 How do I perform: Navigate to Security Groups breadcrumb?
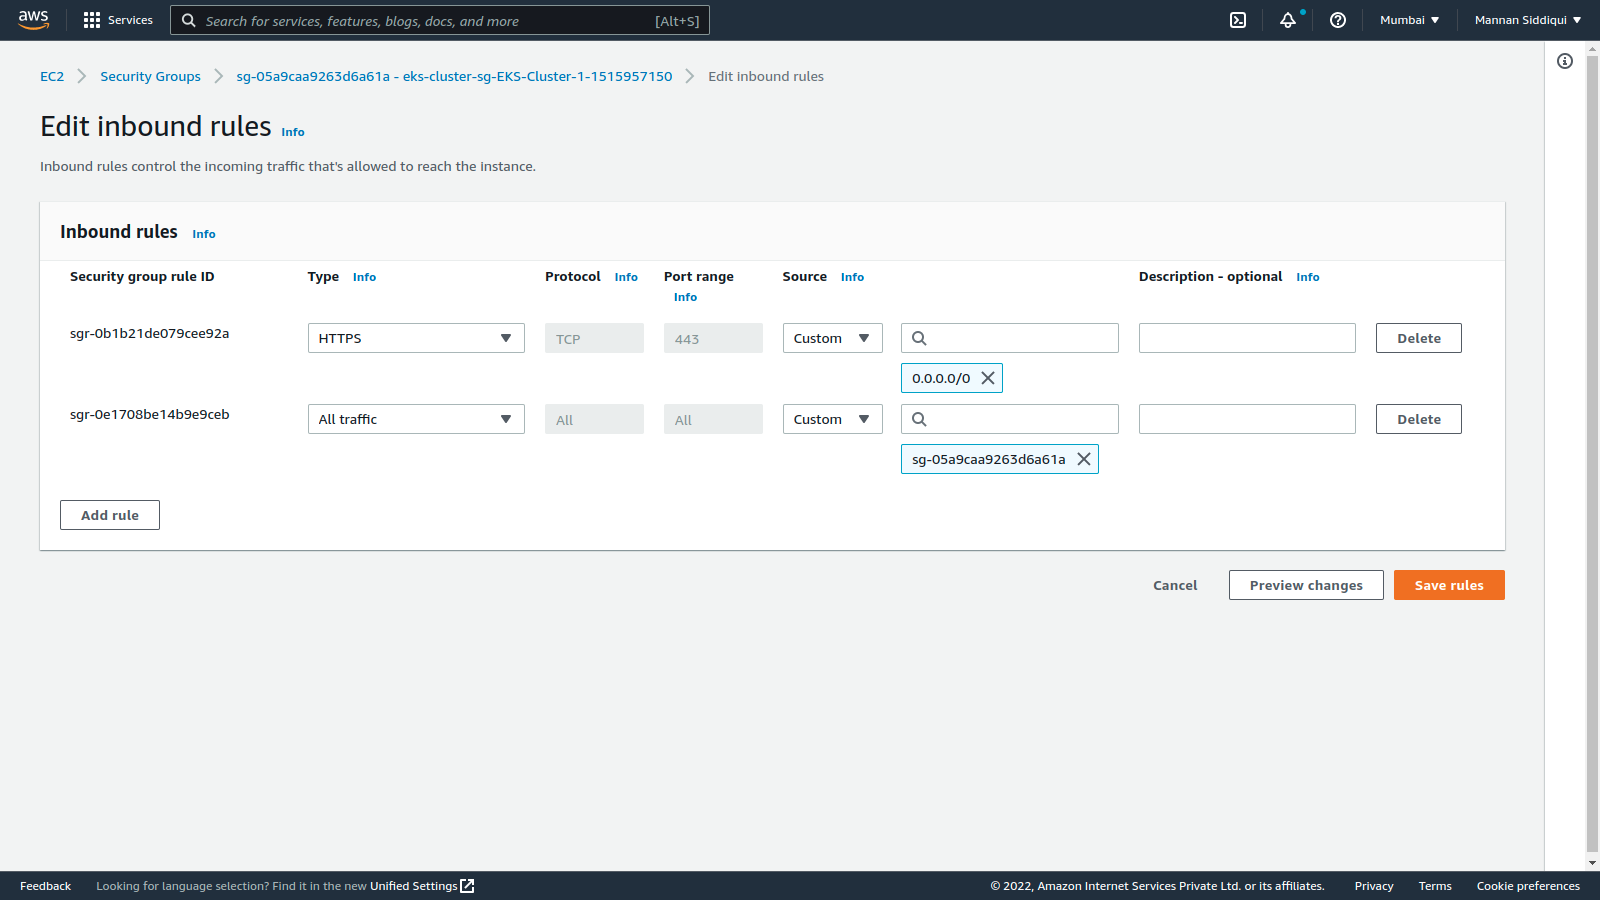(150, 76)
